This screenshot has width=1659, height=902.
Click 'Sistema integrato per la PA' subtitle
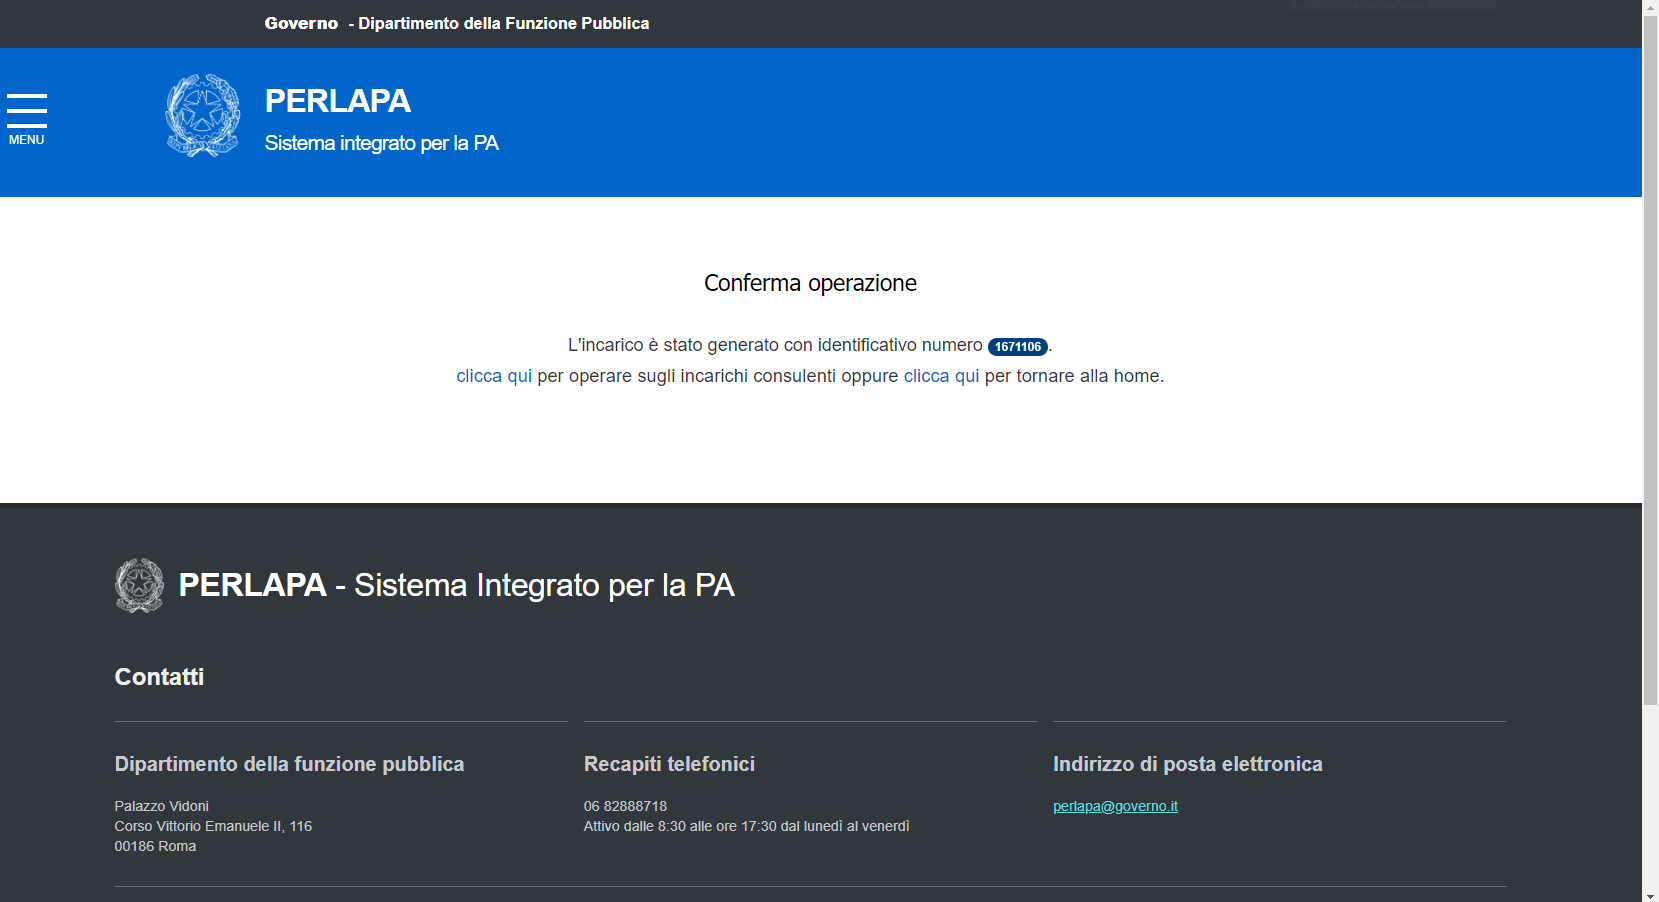click(x=381, y=143)
